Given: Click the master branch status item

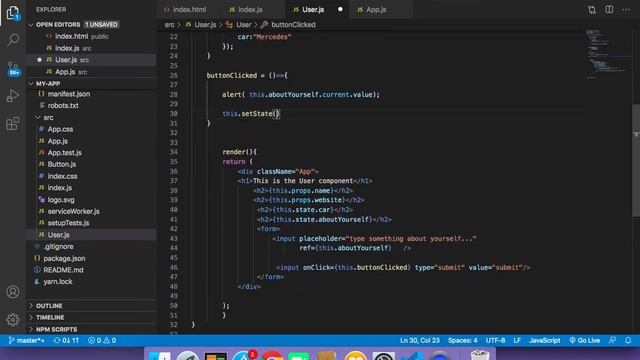Looking at the screenshot, I should (x=27, y=340).
